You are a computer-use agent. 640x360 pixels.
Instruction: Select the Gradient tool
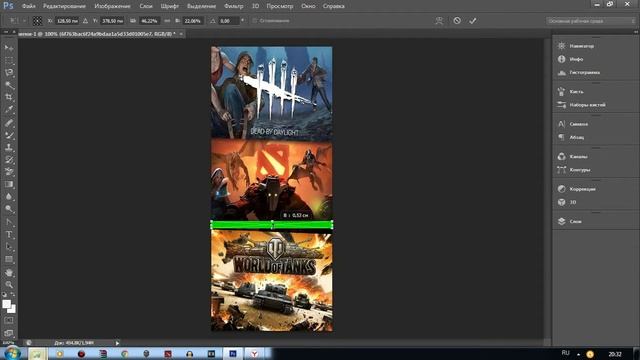9,184
